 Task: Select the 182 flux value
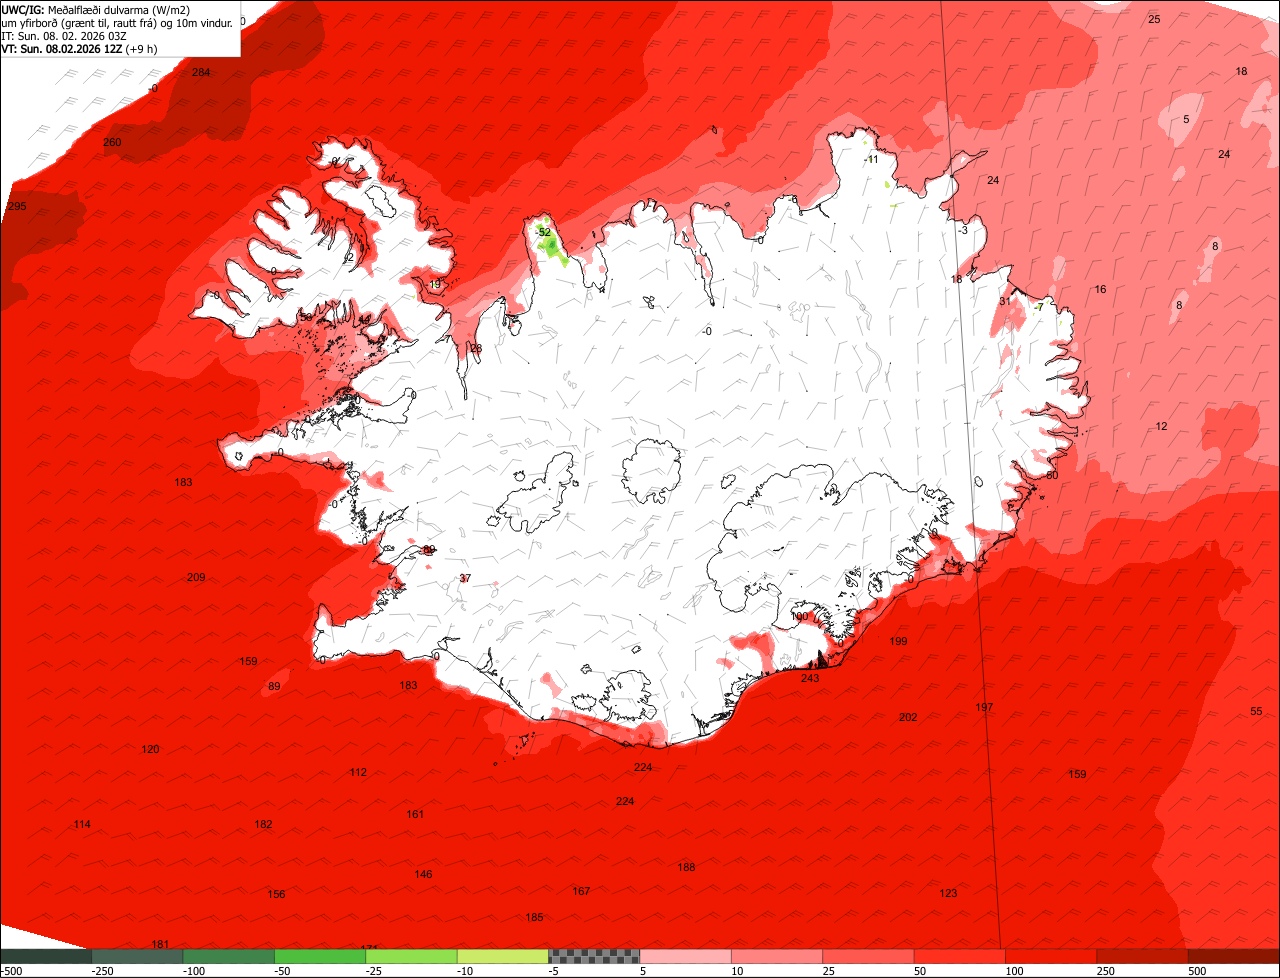[x=263, y=825]
